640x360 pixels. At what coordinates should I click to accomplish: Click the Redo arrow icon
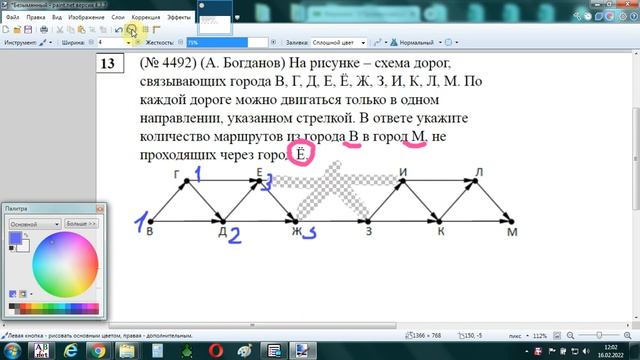click(x=131, y=29)
